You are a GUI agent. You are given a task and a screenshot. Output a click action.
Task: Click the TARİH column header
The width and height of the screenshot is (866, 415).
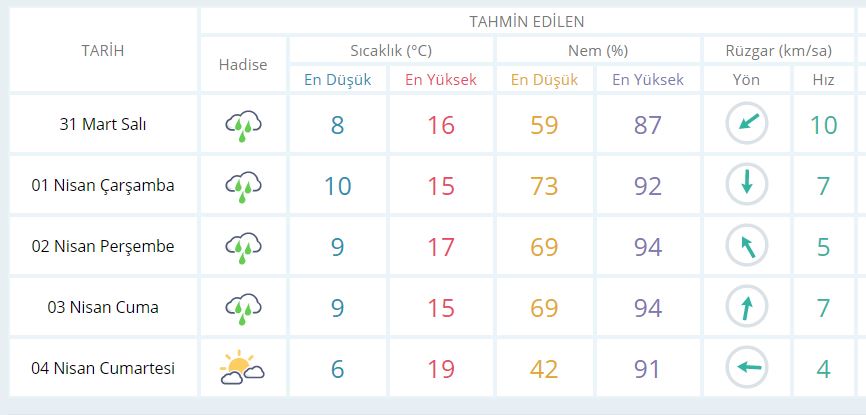coord(102,50)
